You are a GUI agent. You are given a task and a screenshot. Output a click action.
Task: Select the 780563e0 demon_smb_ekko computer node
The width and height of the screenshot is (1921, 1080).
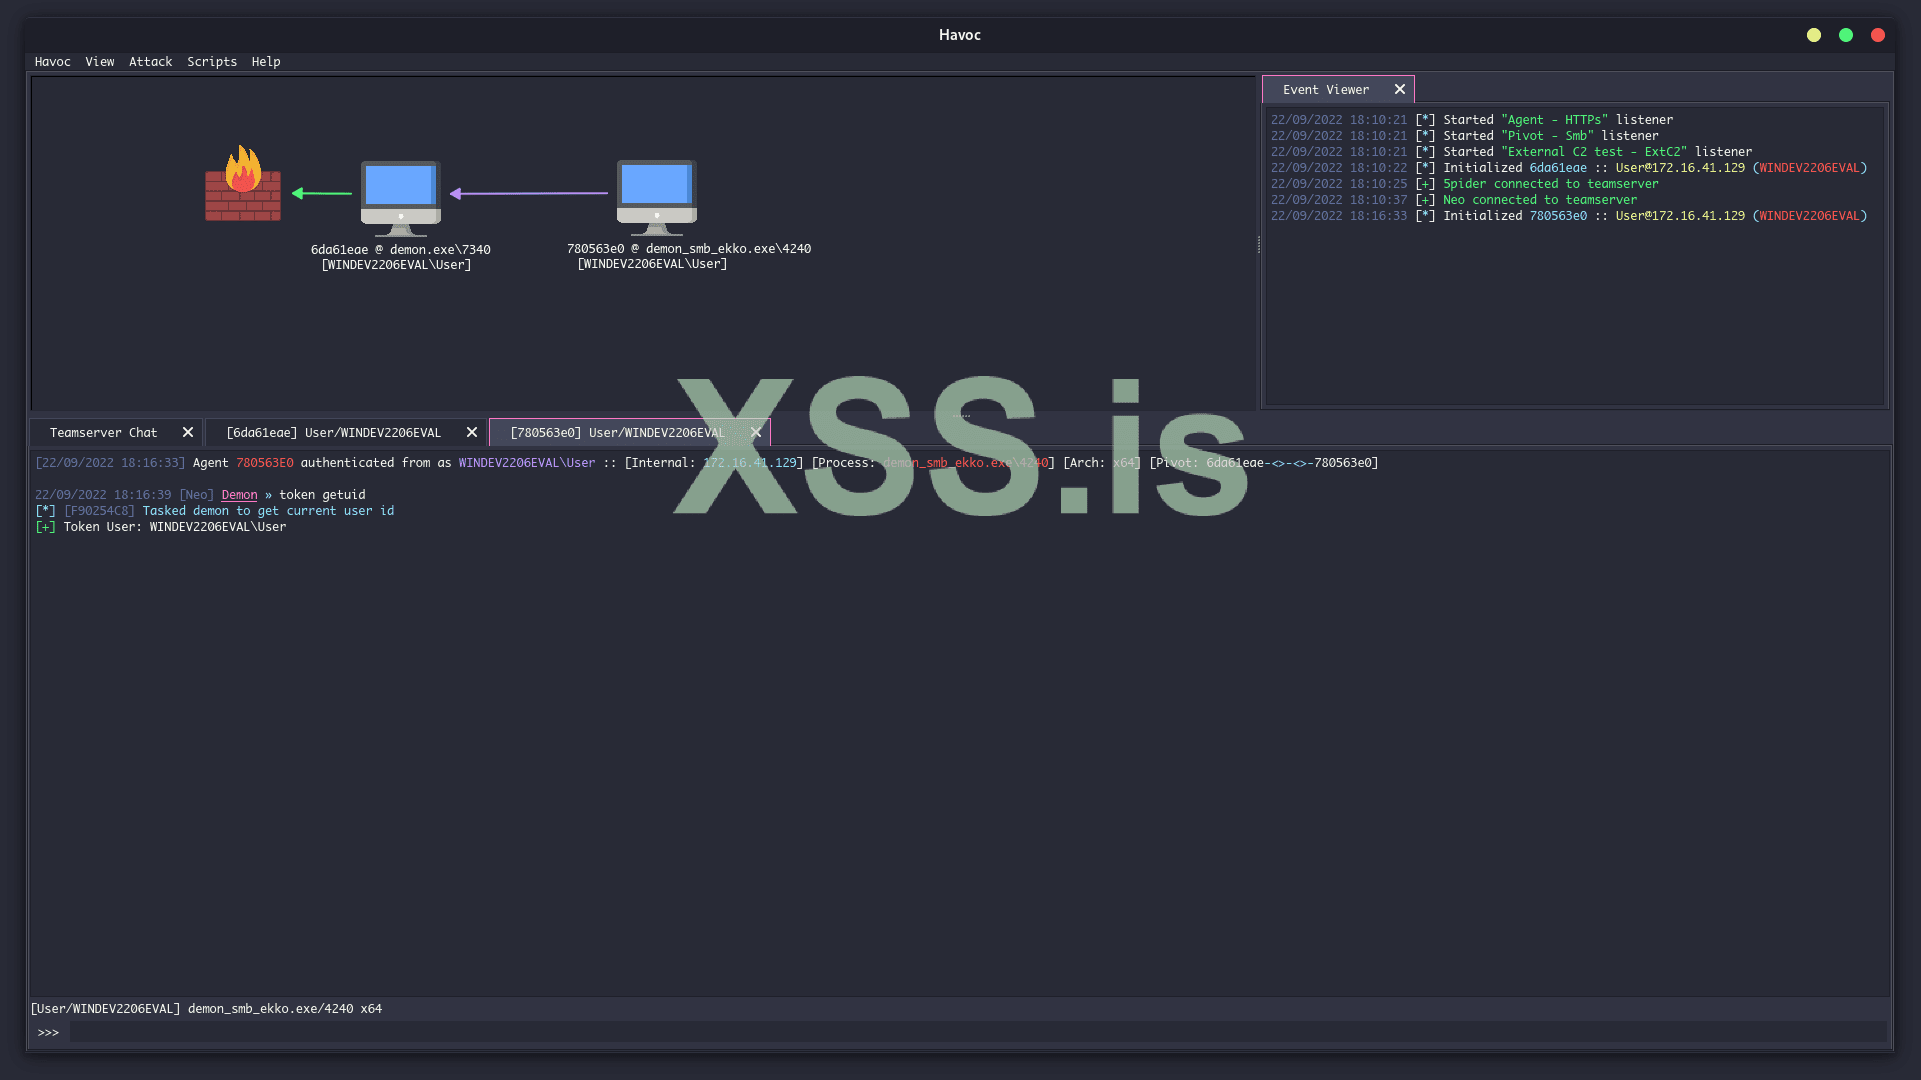[656, 196]
